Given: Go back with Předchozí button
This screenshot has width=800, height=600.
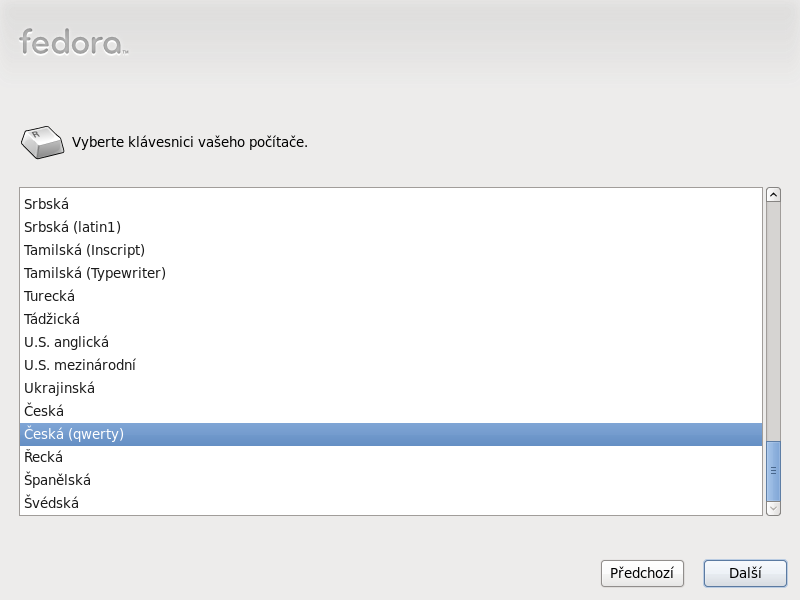Looking at the screenshot, I should [642, 573].
